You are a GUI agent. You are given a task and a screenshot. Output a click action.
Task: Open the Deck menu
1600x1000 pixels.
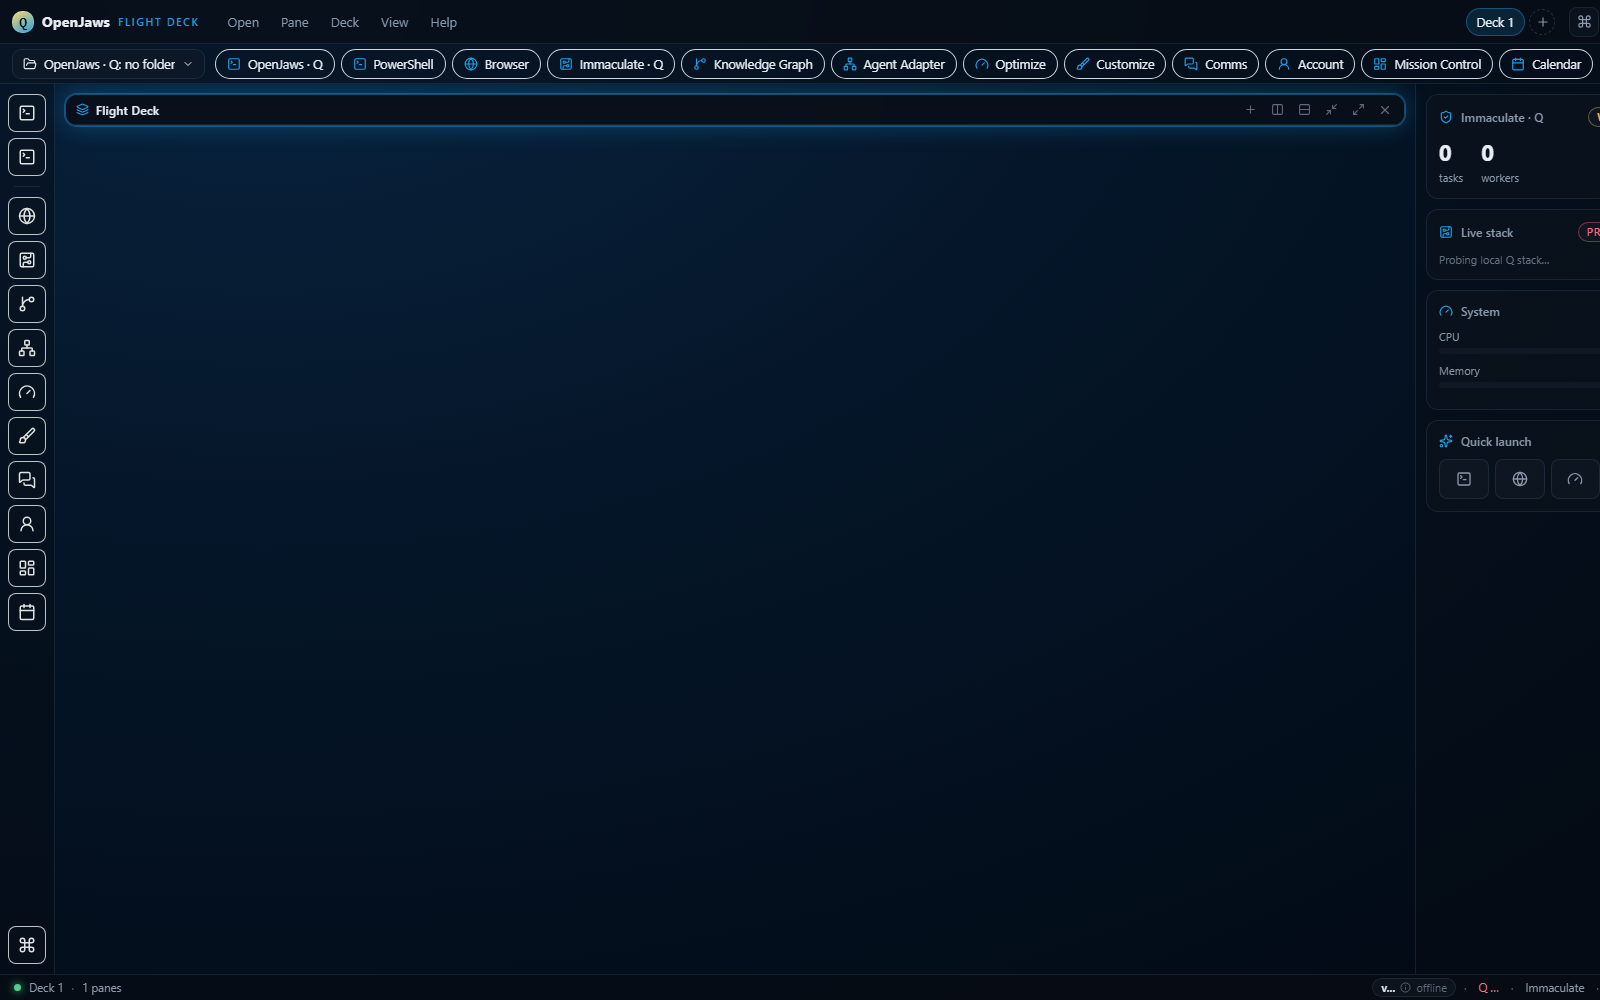[345, 22]
